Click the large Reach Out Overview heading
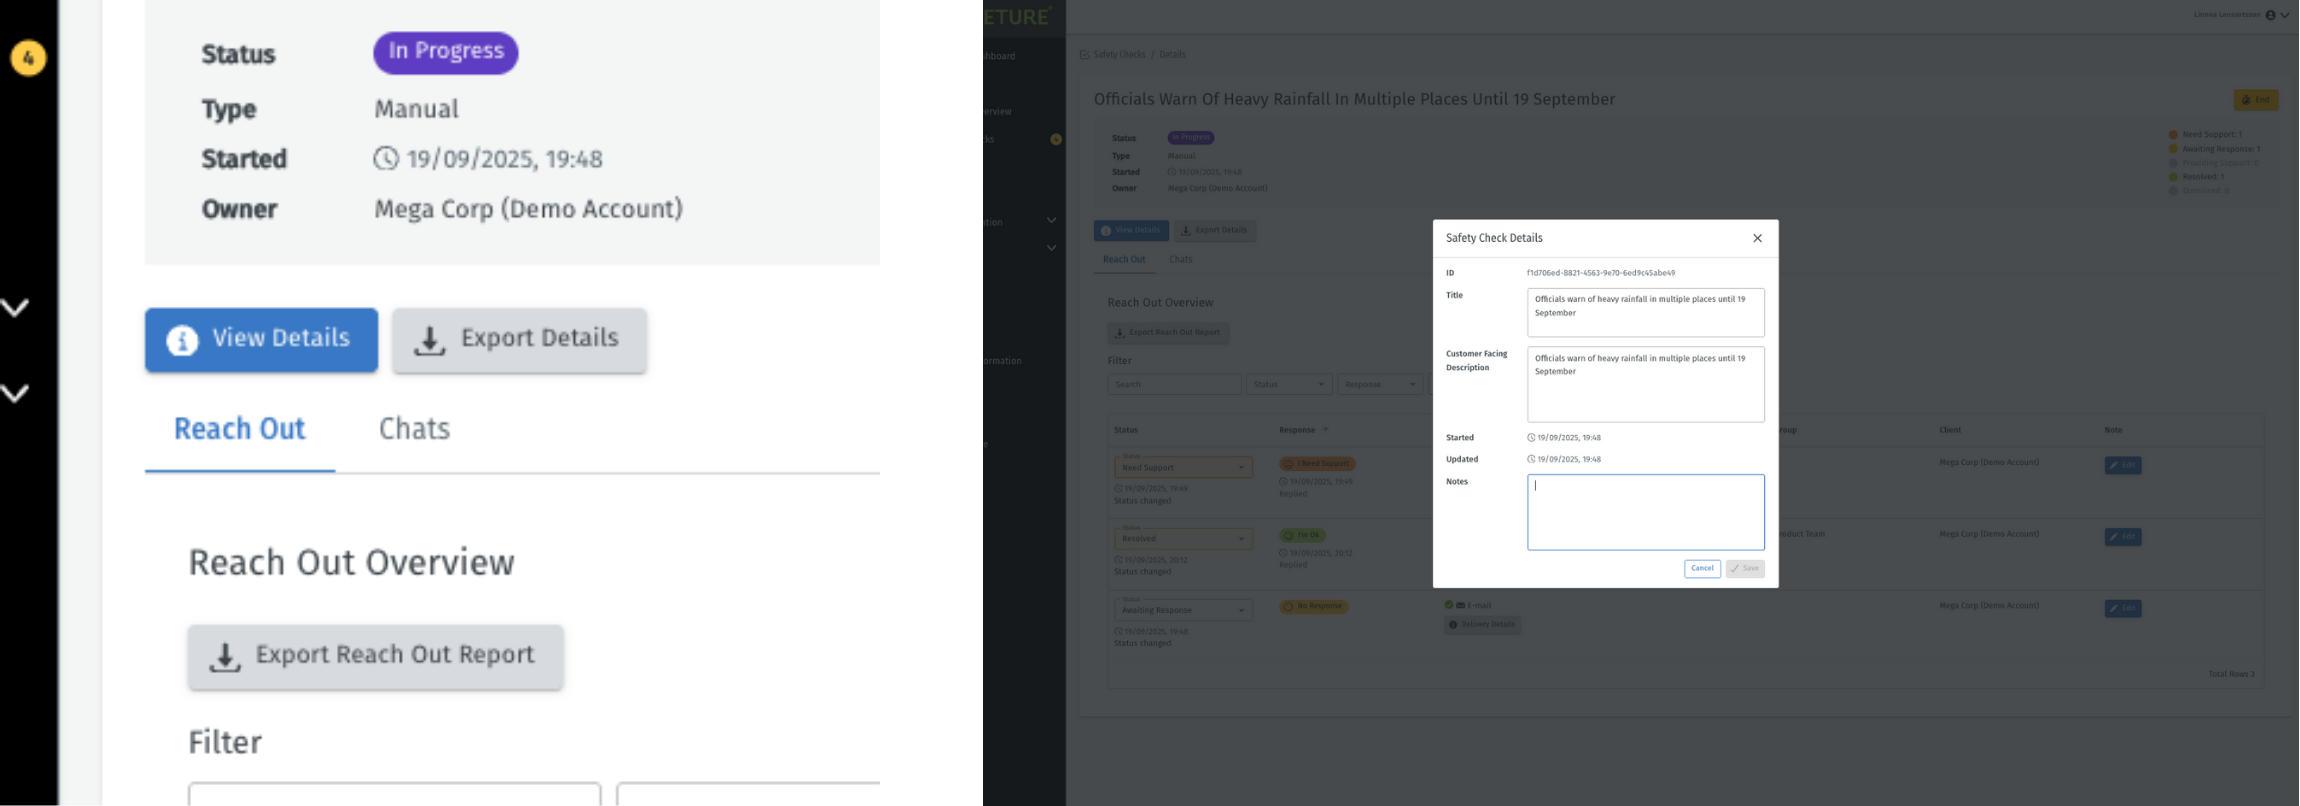2300x806 pixels. (351, 563)
